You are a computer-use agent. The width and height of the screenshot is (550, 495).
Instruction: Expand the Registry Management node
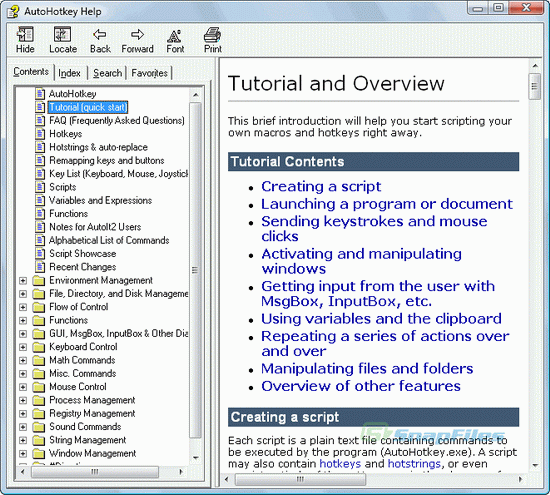[x=23, y=414]
